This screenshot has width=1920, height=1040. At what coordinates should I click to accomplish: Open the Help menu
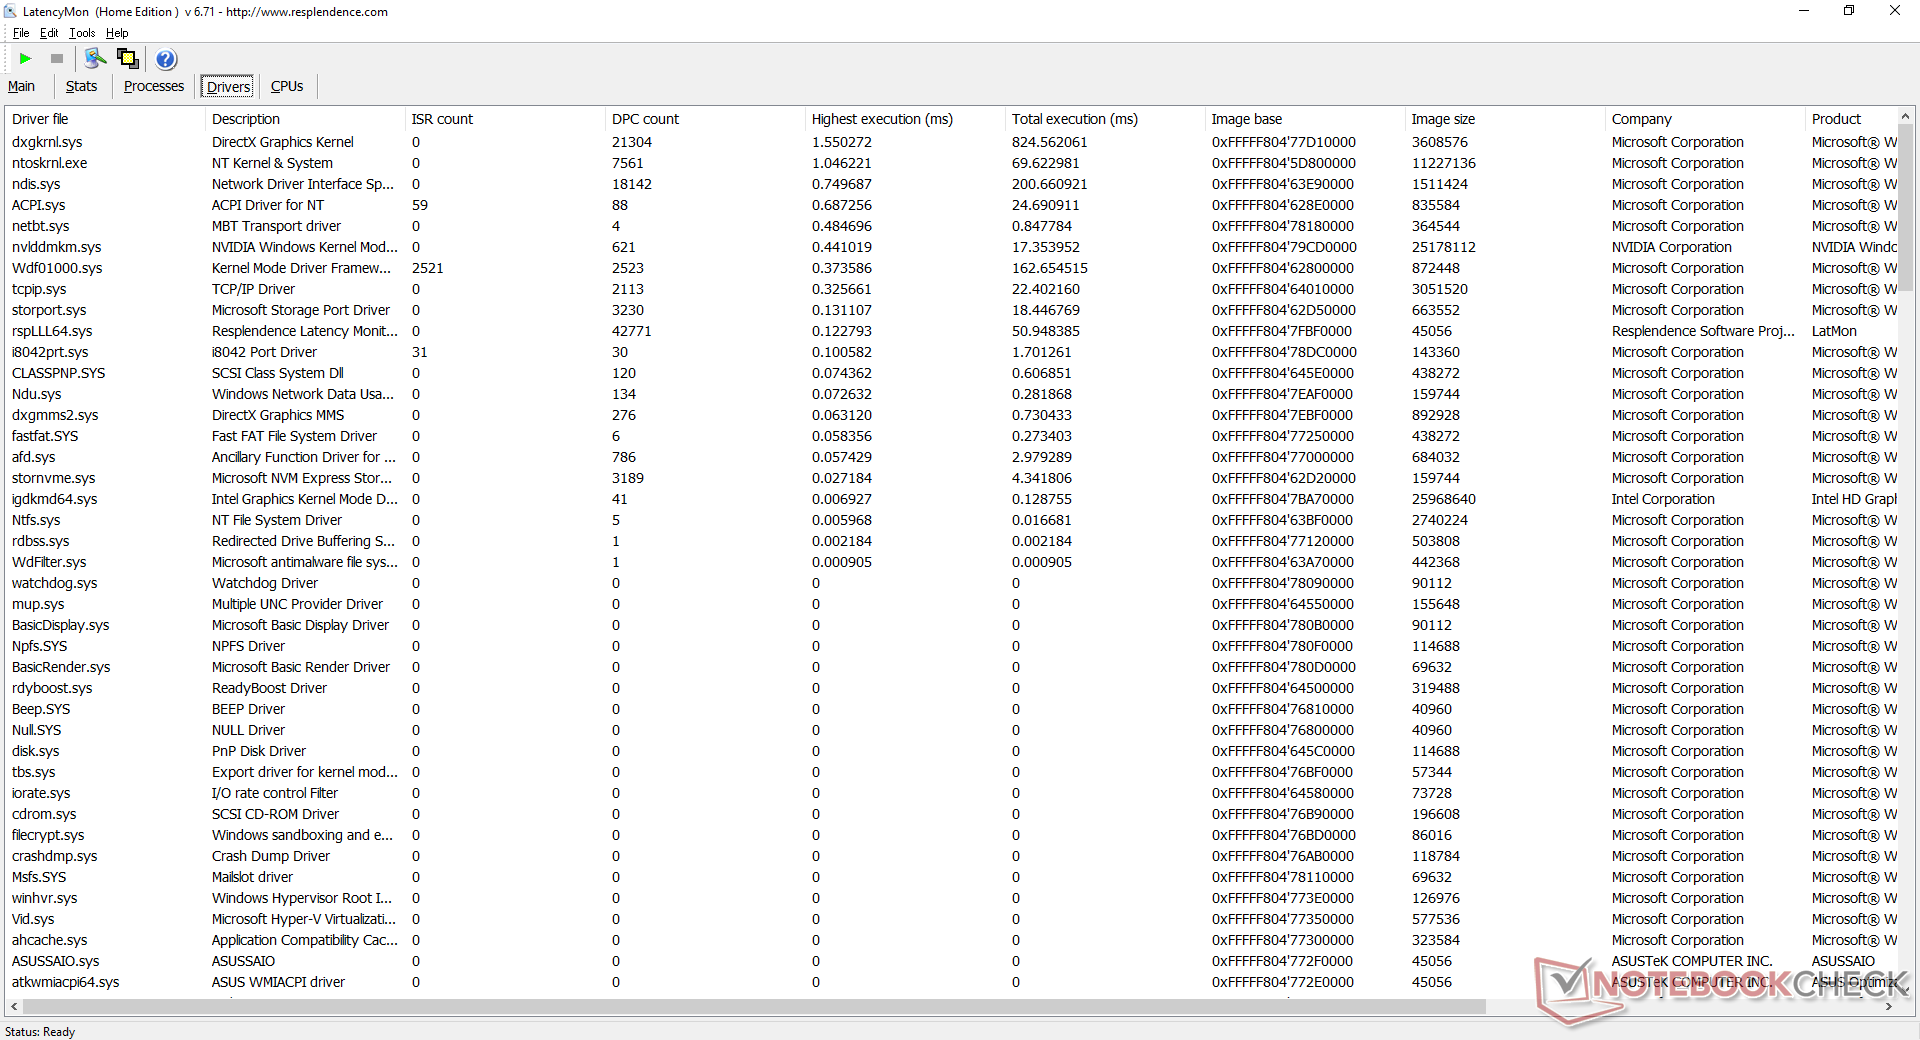point(117,33)
